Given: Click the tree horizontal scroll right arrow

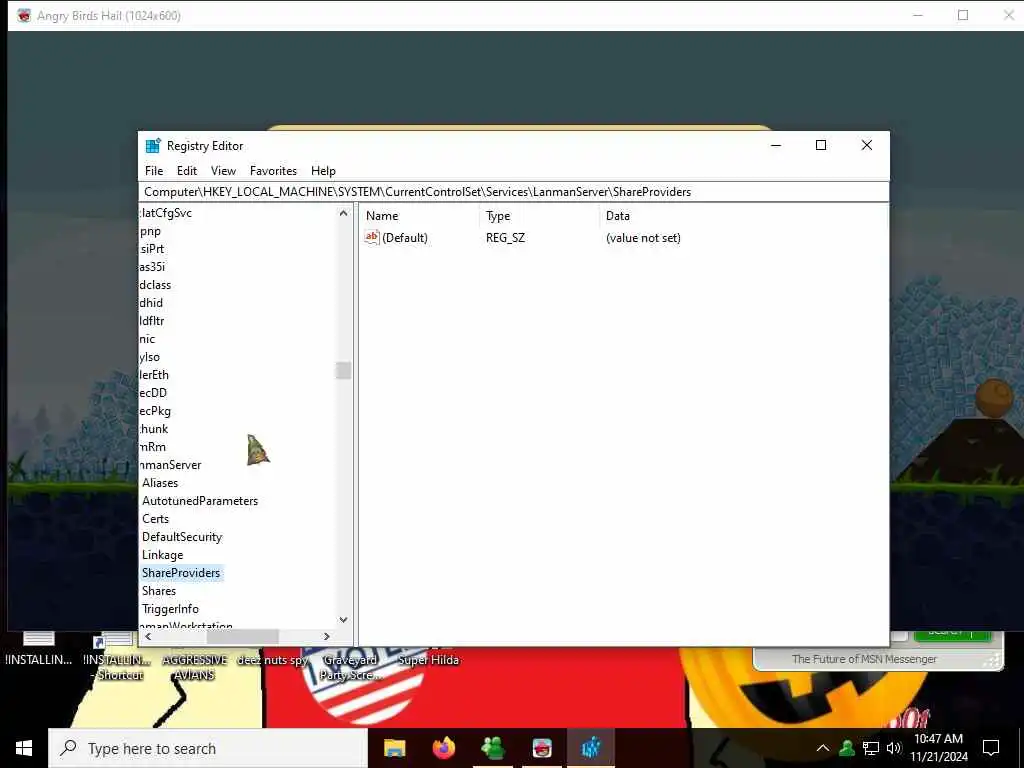Looking at the screenshot, I should [327, 636].
